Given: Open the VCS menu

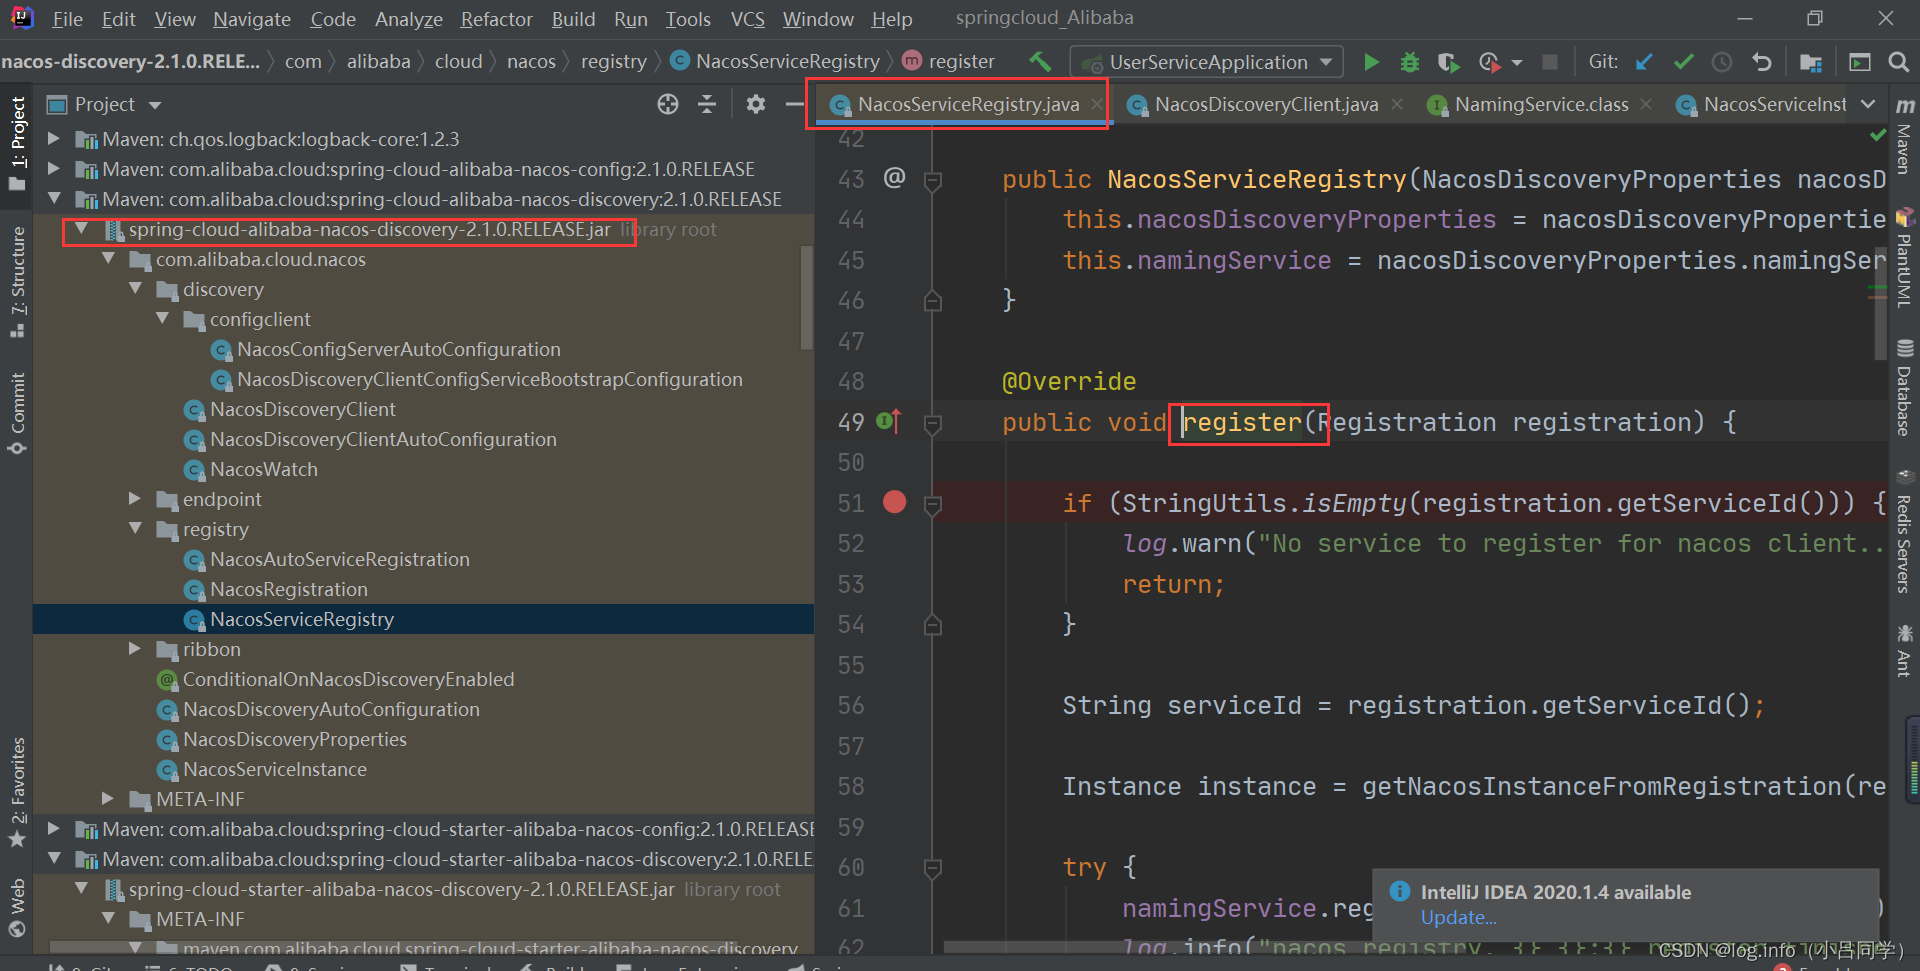Looking at the screenshot, I should (747, 19).
